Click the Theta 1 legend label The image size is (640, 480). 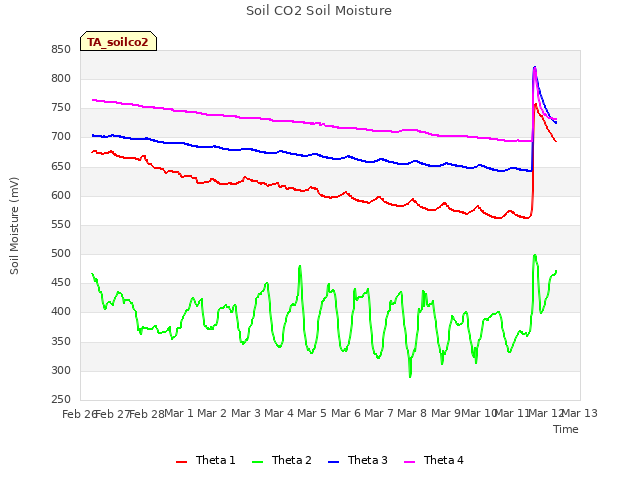pos(216,460)
